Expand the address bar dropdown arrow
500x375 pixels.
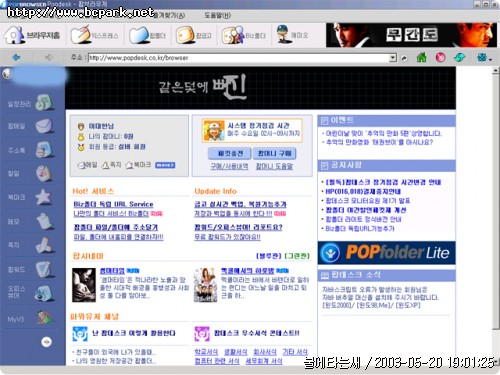393,58
